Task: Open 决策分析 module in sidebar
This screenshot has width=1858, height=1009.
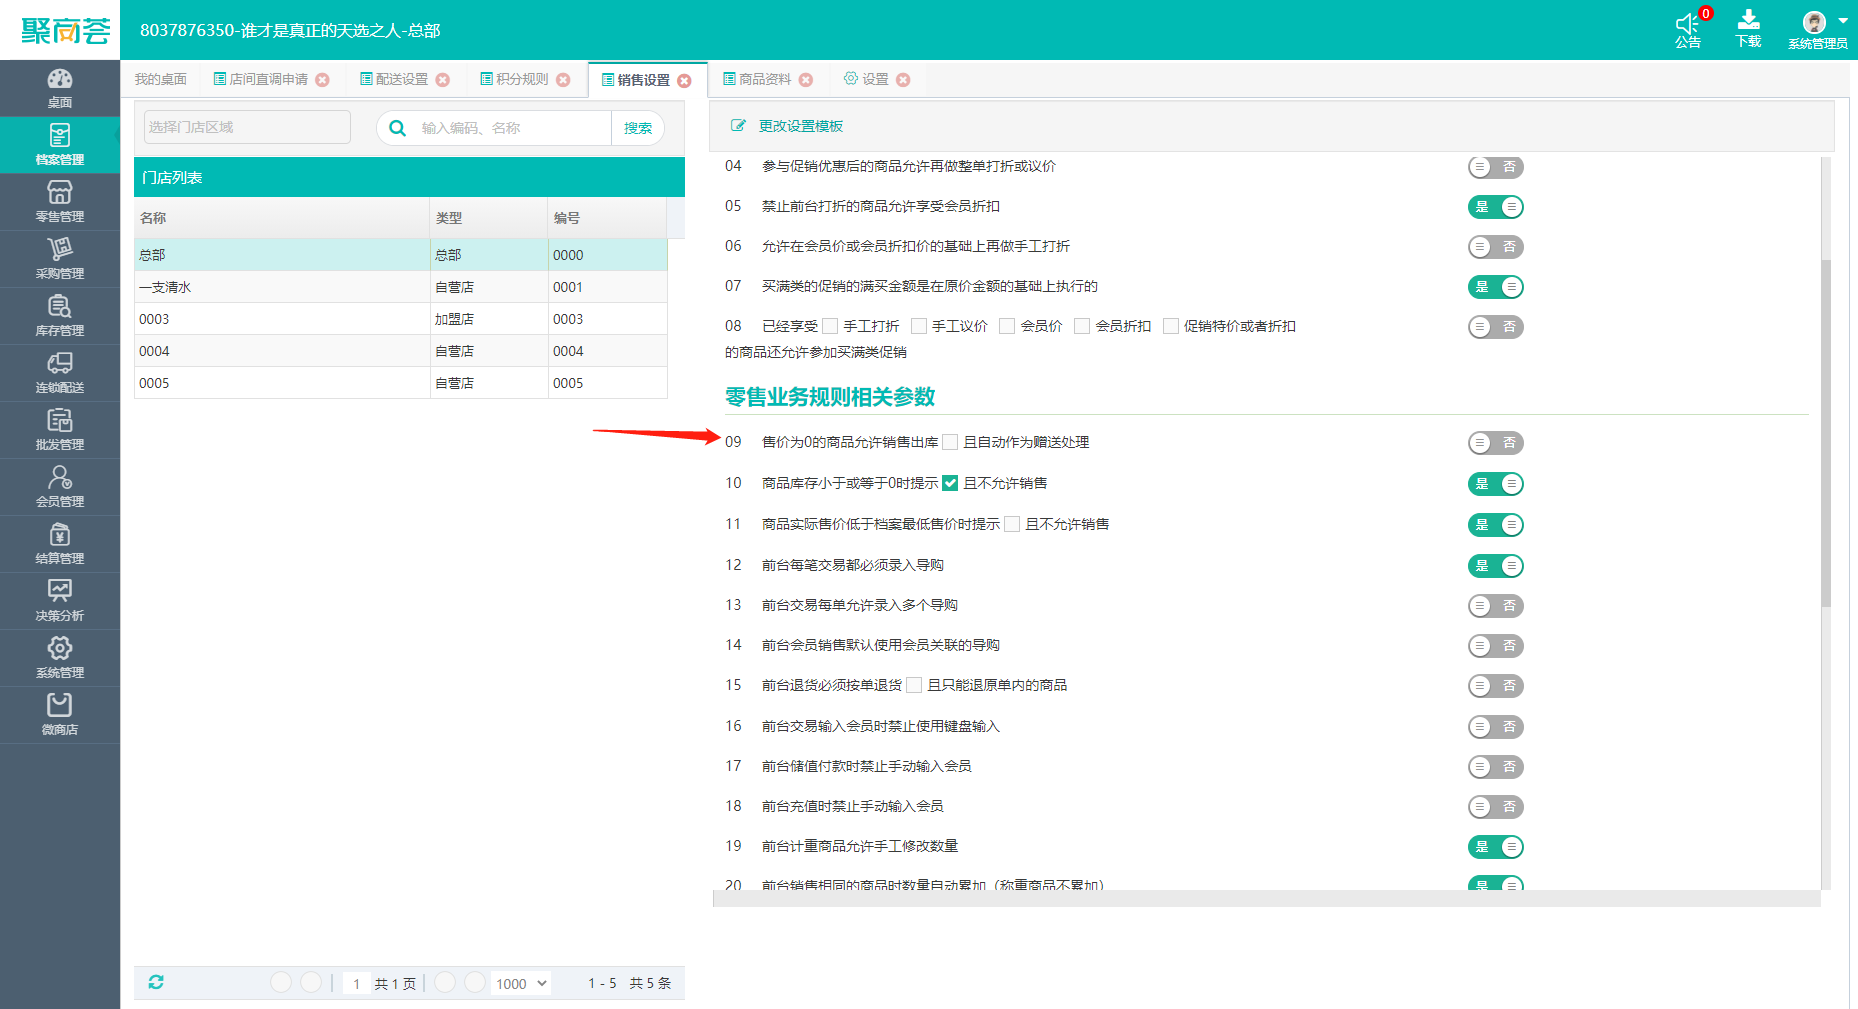Action: [x=60, y=601]
